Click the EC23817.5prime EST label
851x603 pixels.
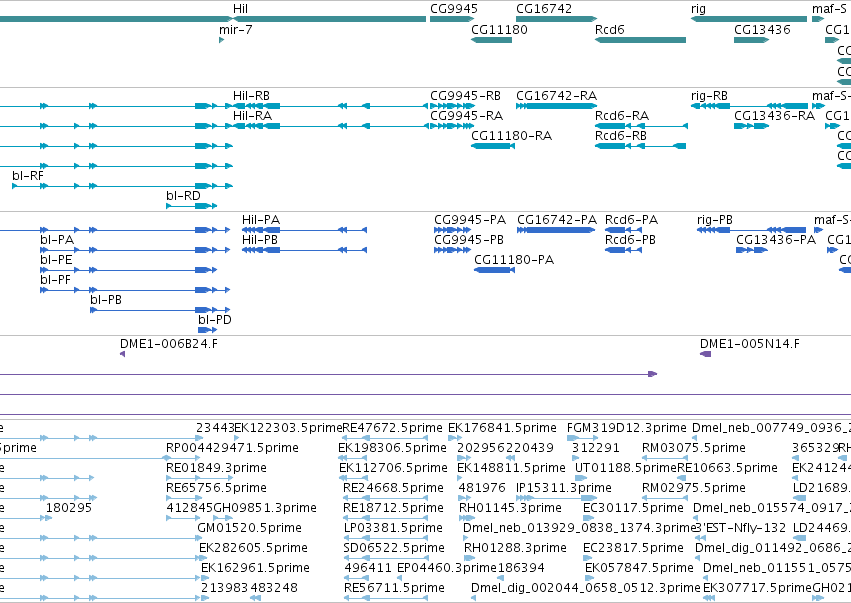(633, 548)
